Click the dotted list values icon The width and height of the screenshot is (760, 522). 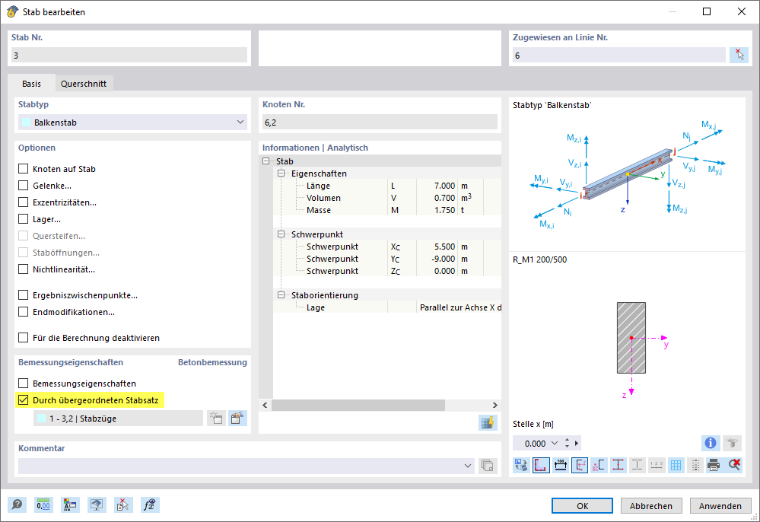click(x=695, y=465)
